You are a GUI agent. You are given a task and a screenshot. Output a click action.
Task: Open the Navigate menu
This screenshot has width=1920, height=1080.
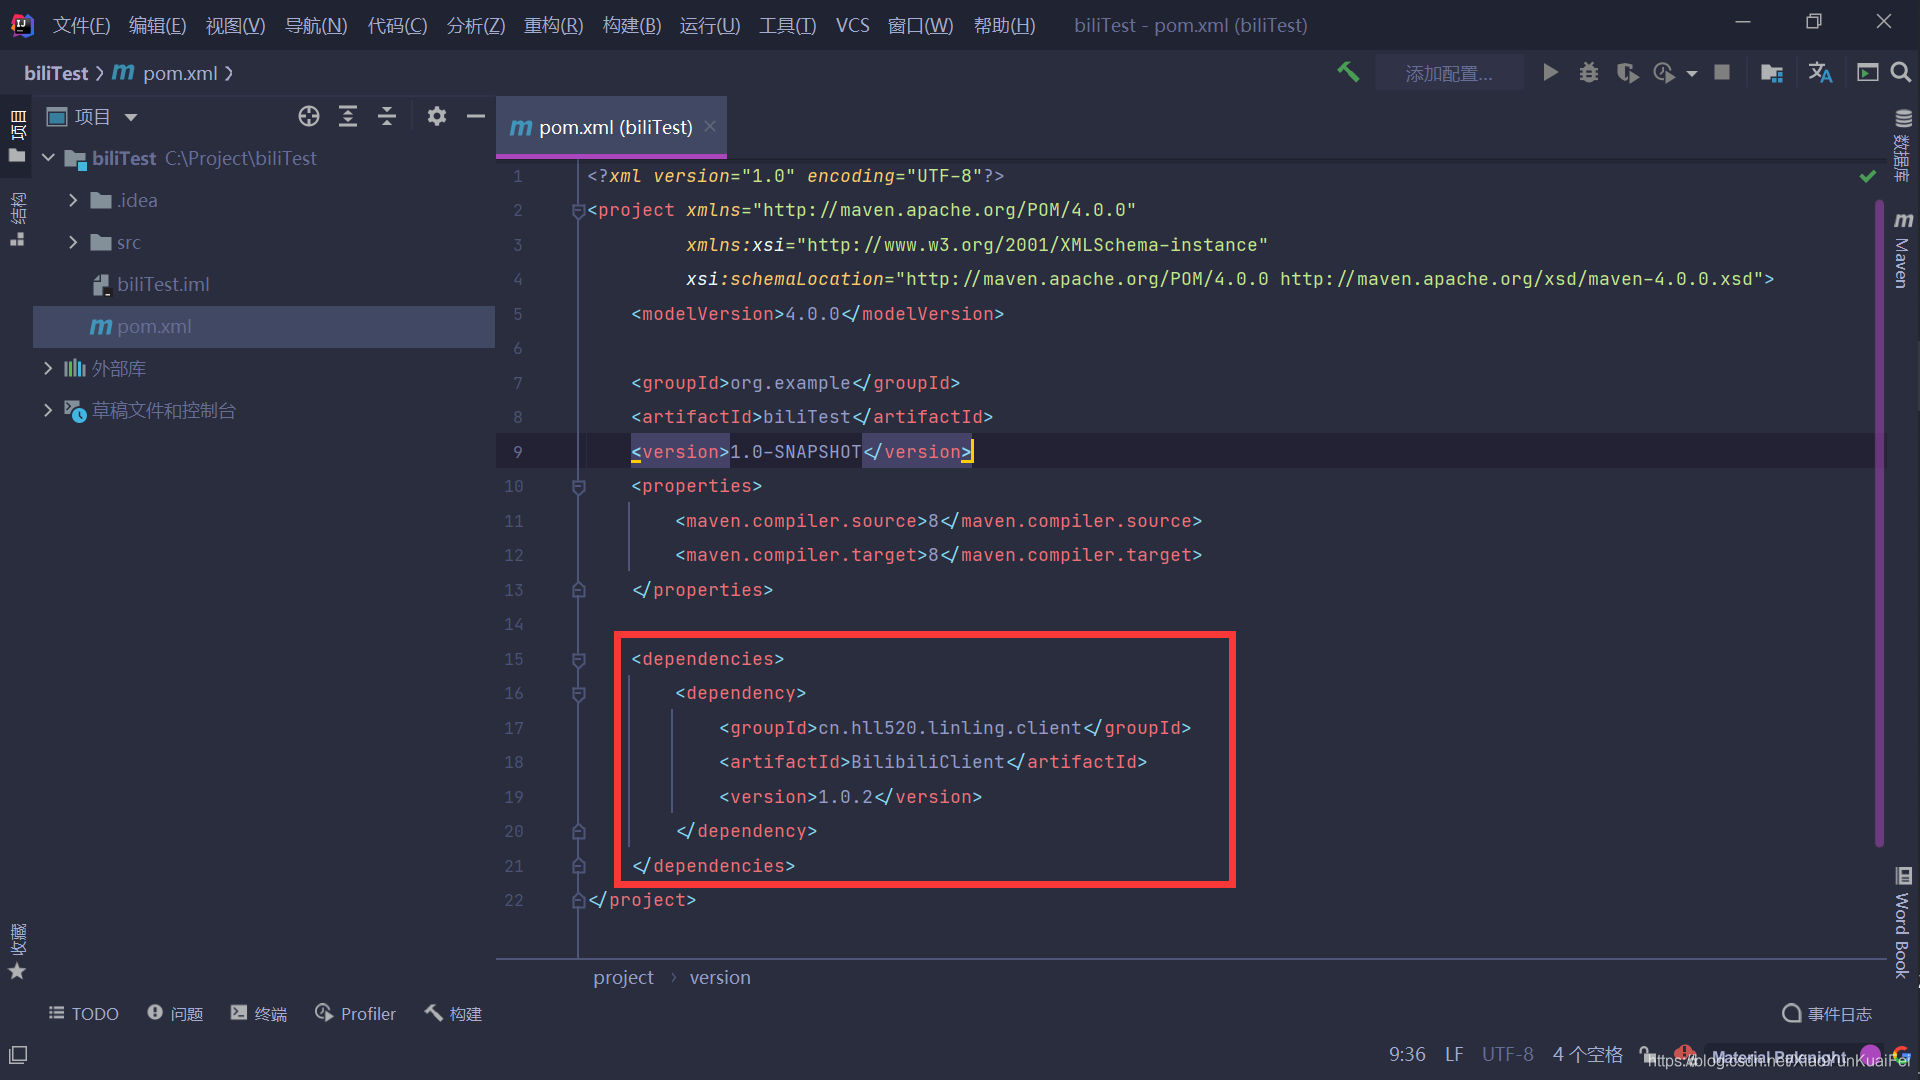(316, 25)
